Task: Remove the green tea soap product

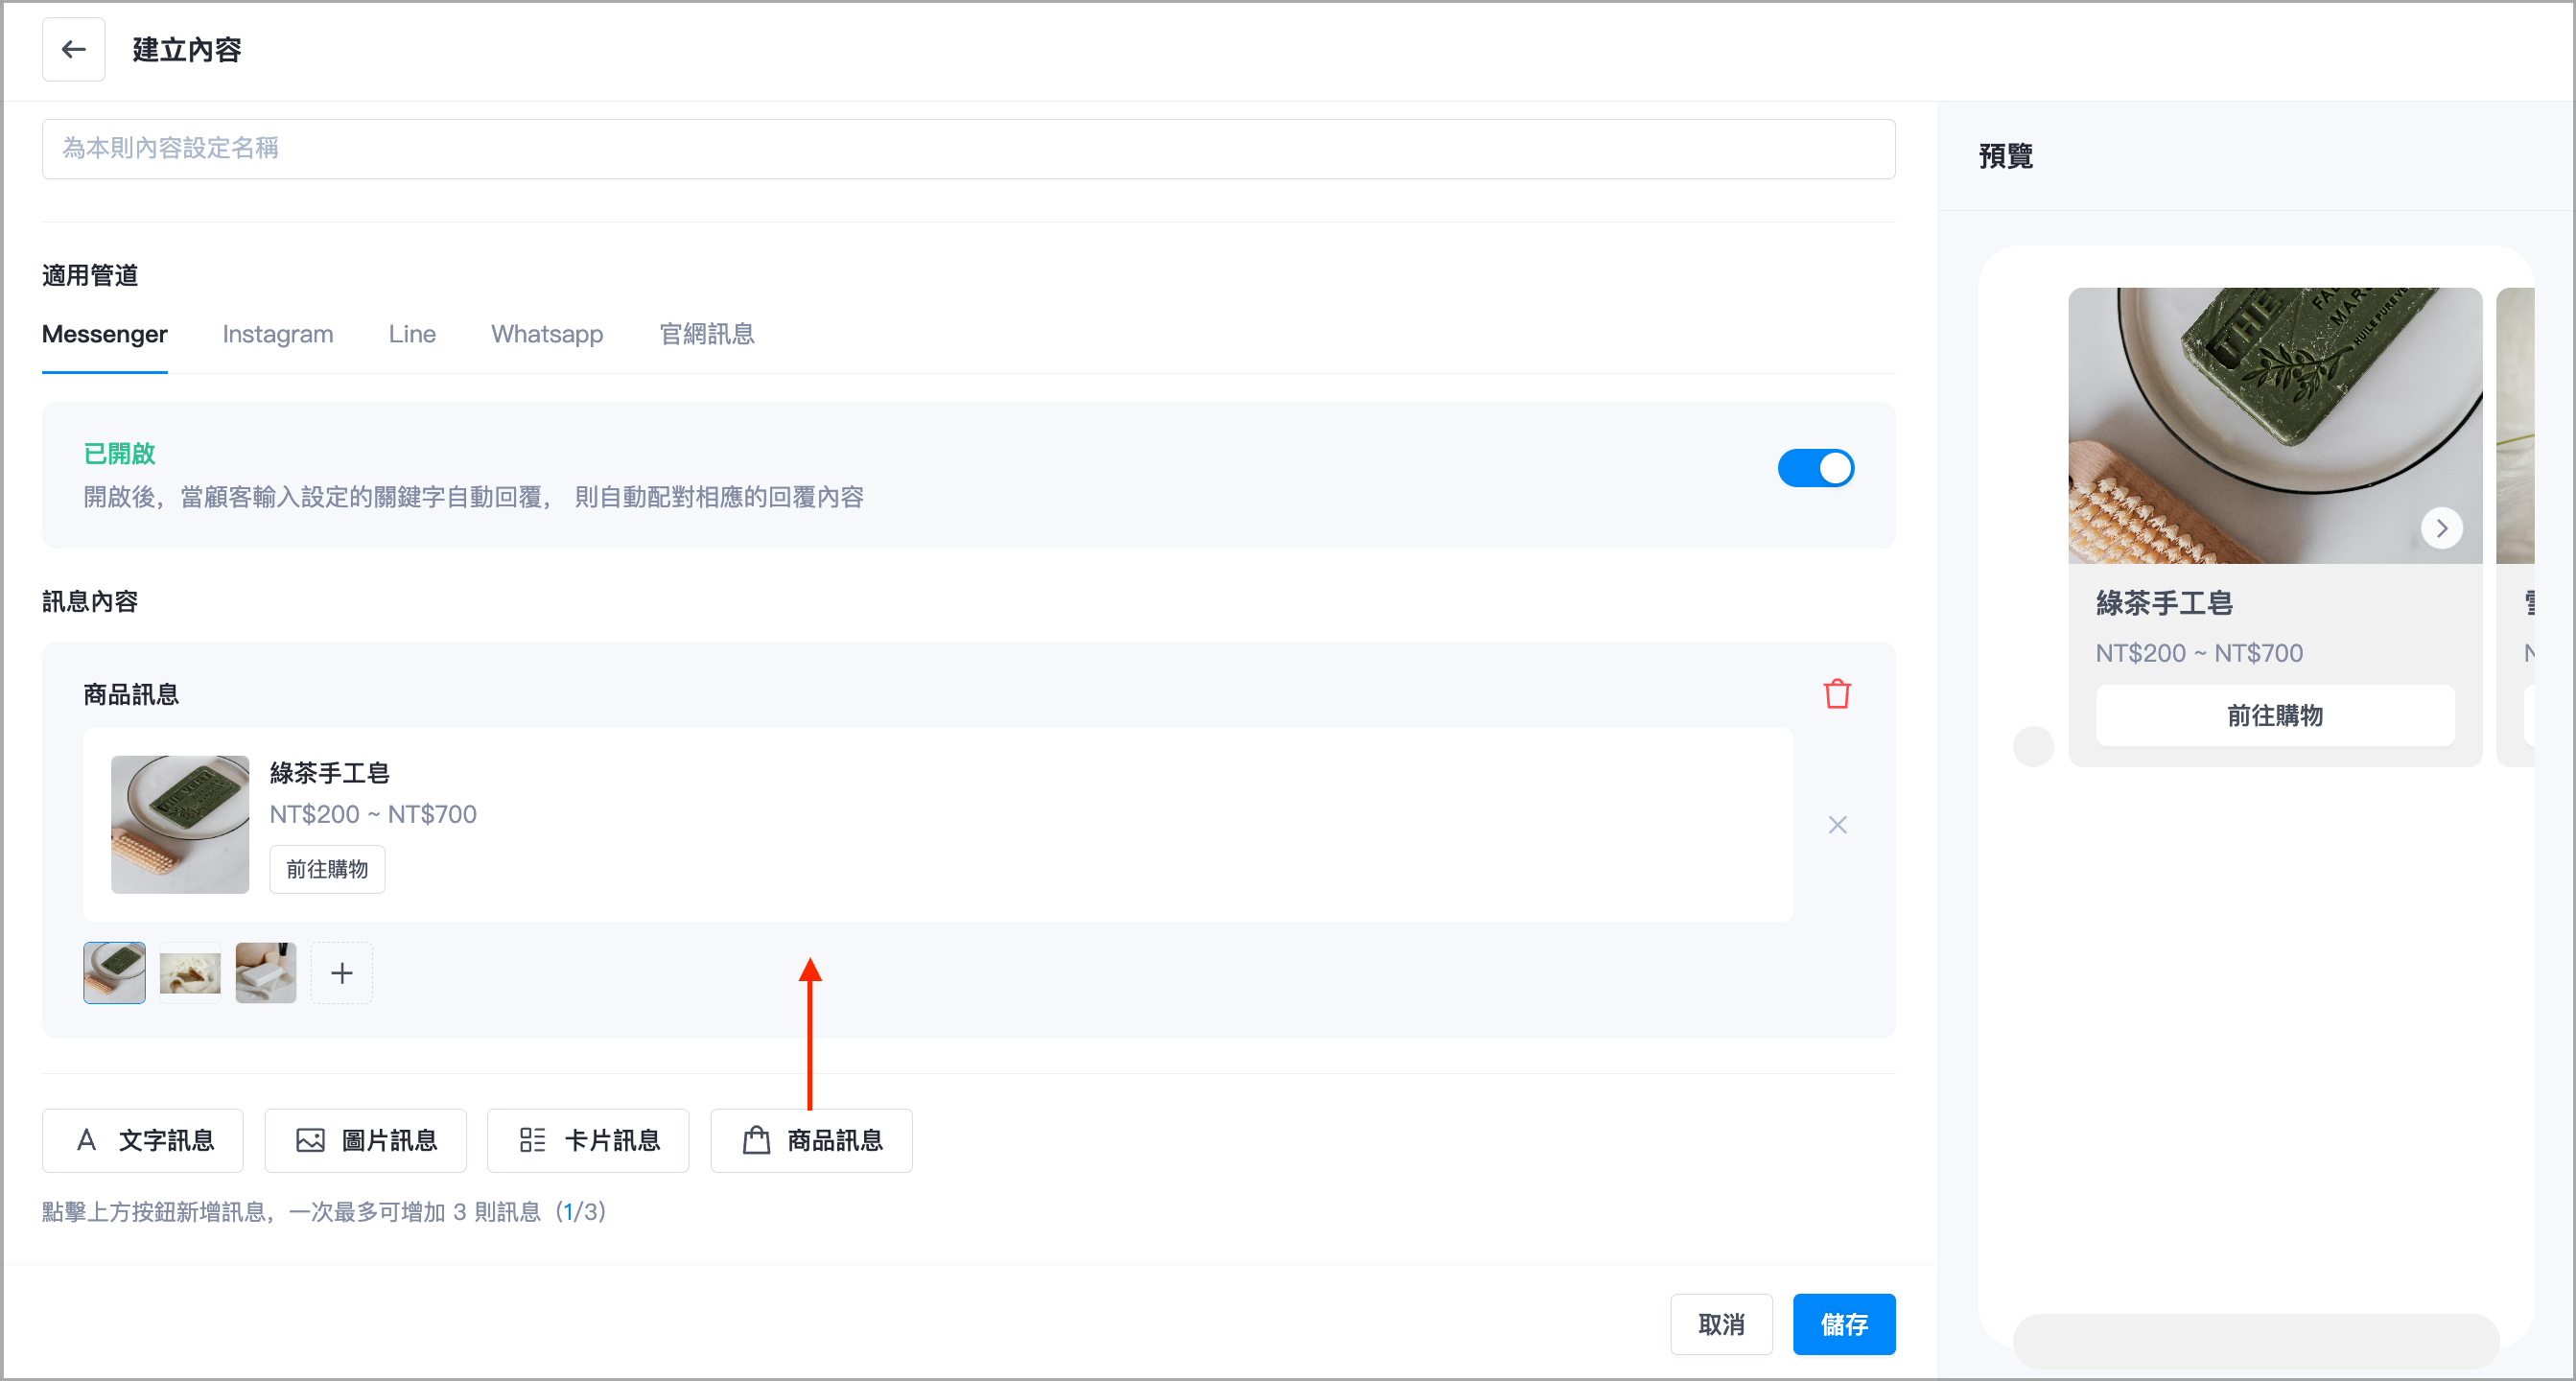Action: (x=1837, y=825)
